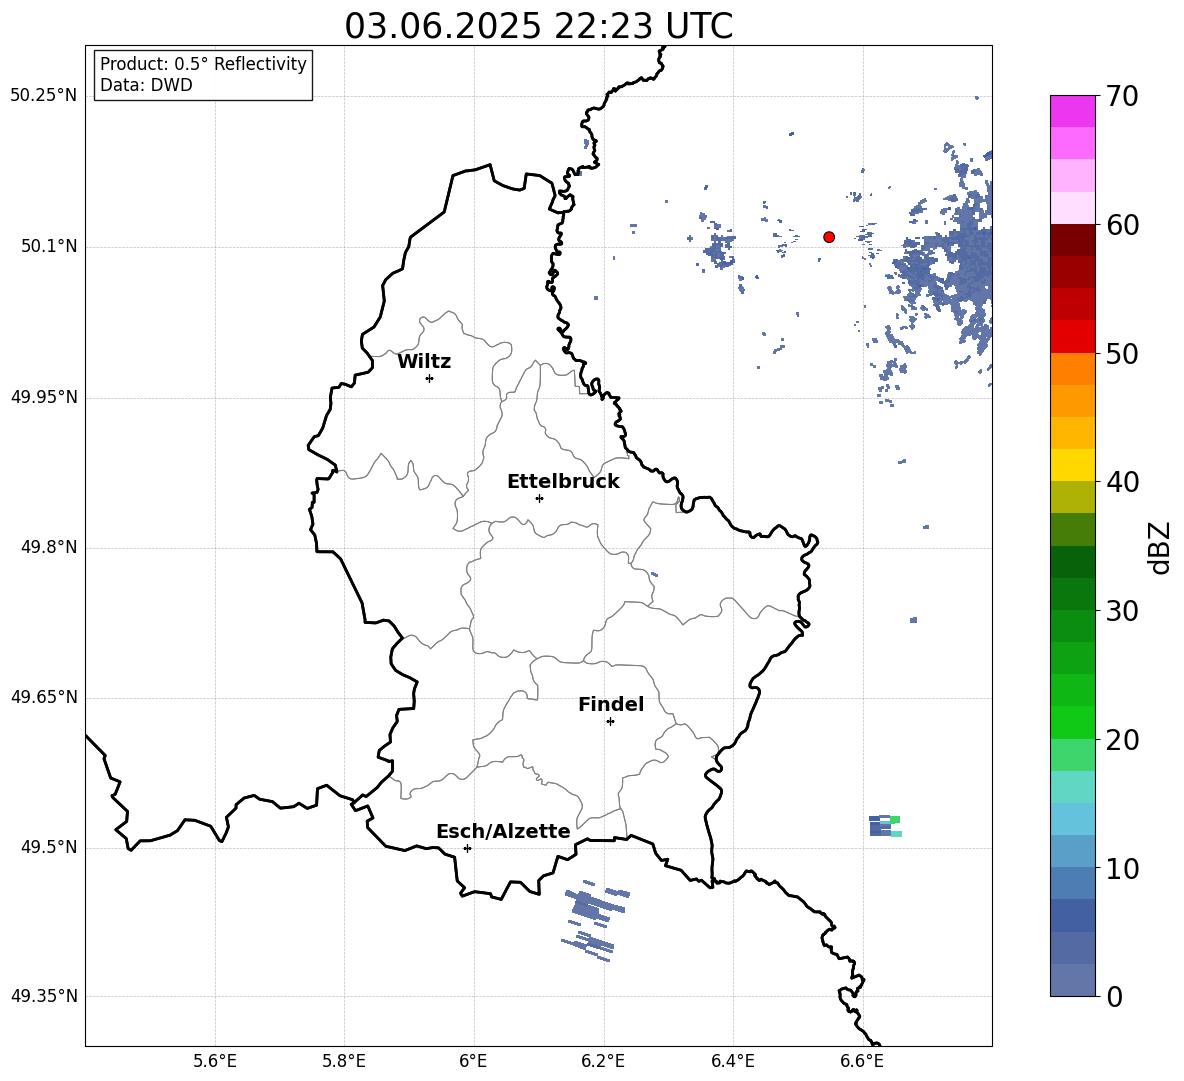Click the Esch/Alzette station cross marker

pyautogui.click(x=467, y=848)
